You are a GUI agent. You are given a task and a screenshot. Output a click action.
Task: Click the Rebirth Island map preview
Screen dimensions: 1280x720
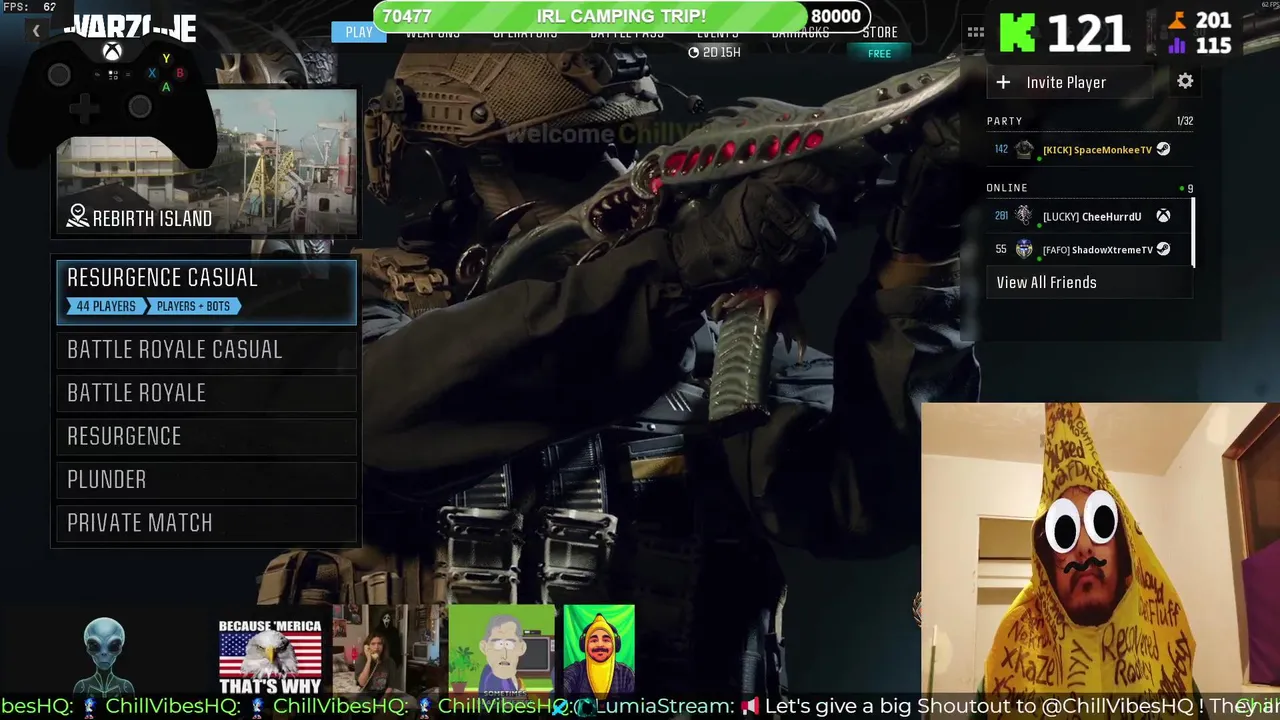(x=206, y=163)
